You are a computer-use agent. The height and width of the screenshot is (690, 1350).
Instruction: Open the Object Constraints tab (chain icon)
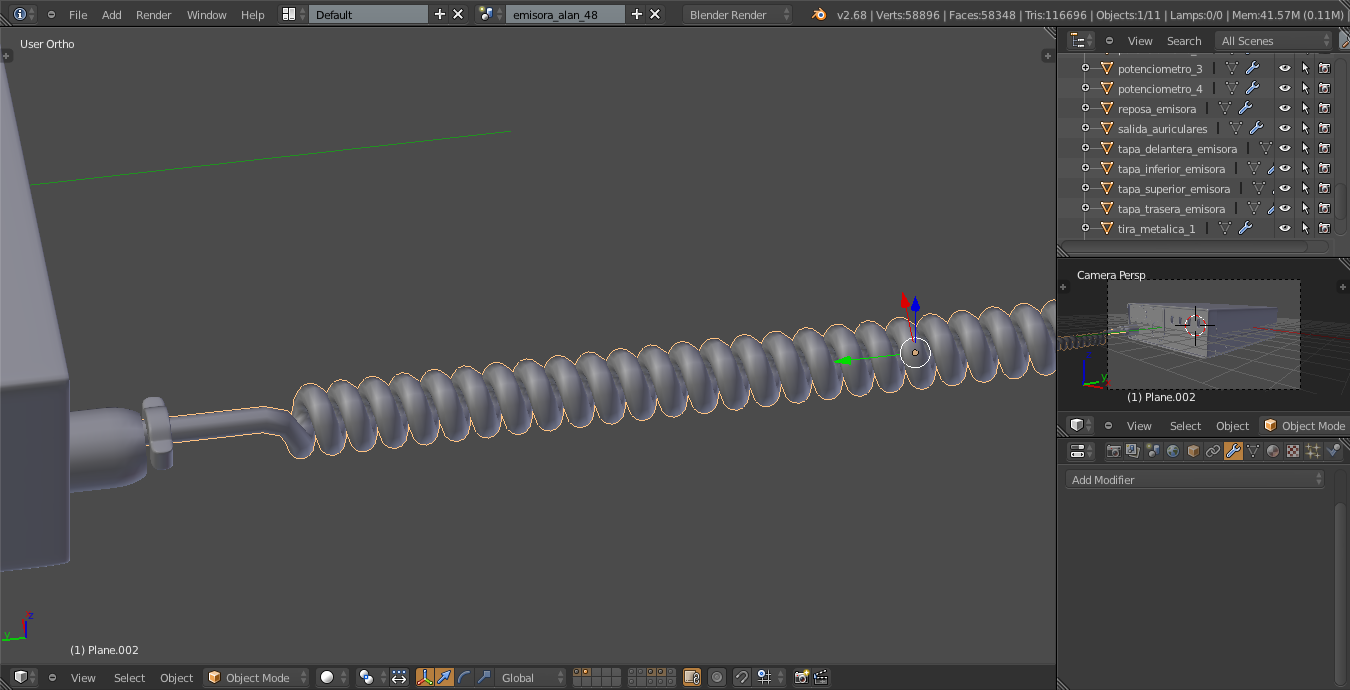(1213, 451)
